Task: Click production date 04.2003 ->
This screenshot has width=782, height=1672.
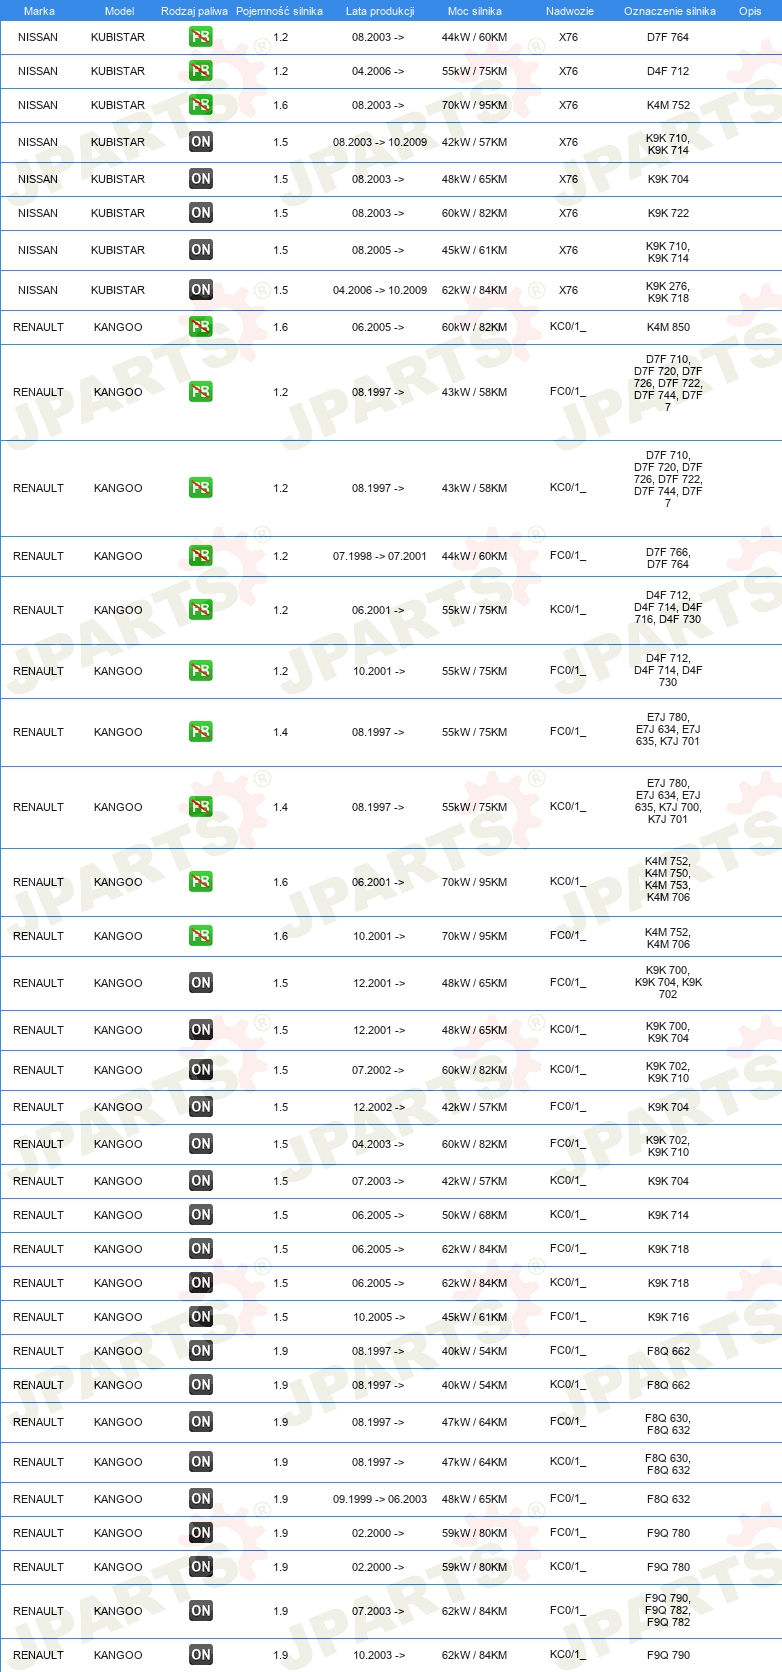Action: click(378, 1144)
